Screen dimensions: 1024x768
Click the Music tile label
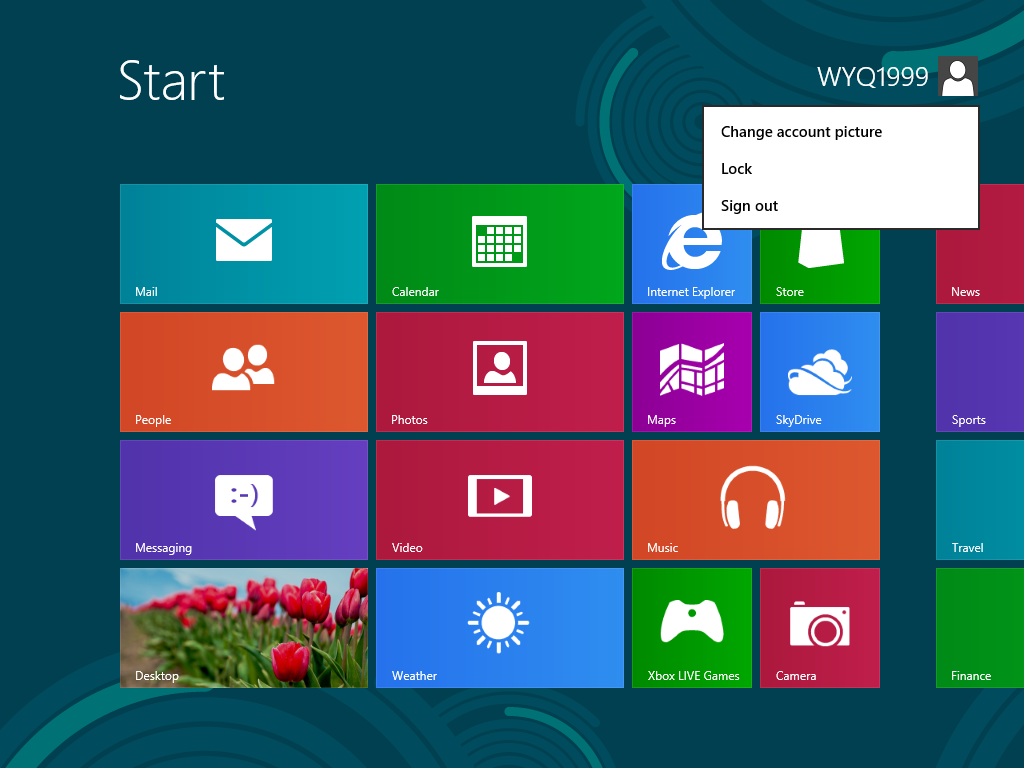point(662,548)
